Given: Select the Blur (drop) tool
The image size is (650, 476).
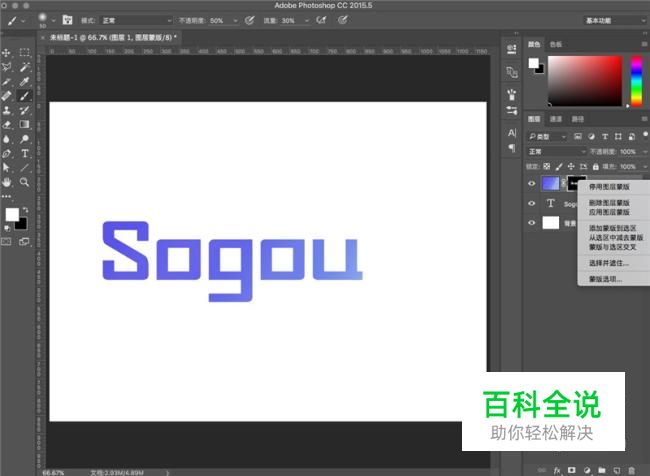Looking at the screenshot, I should click(x=6, y=139).
